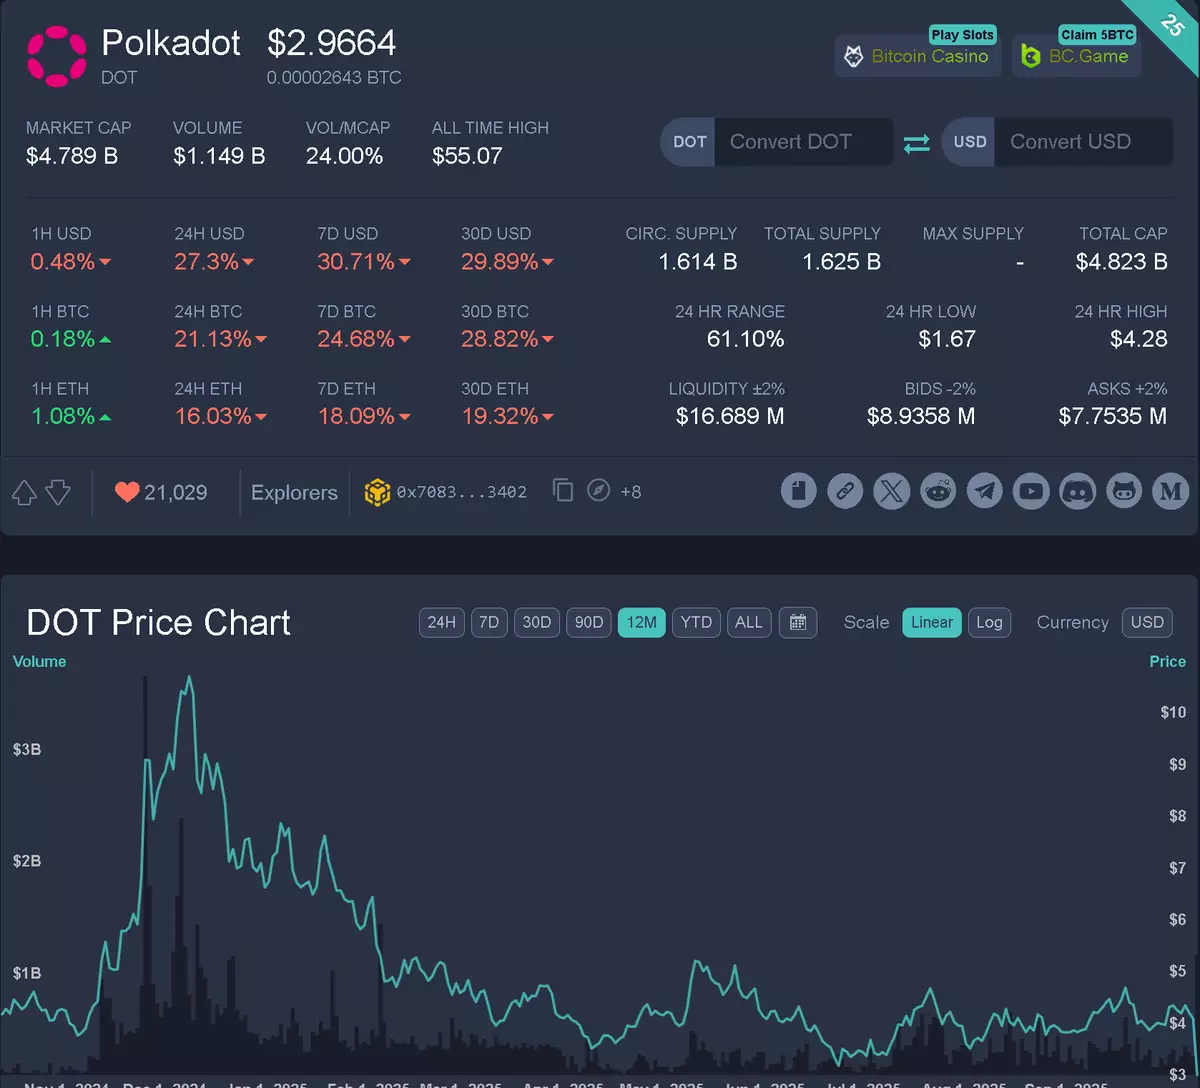Open the calendar date range picker
The width and height of the screenshot is (1200, 1088).
798,622
